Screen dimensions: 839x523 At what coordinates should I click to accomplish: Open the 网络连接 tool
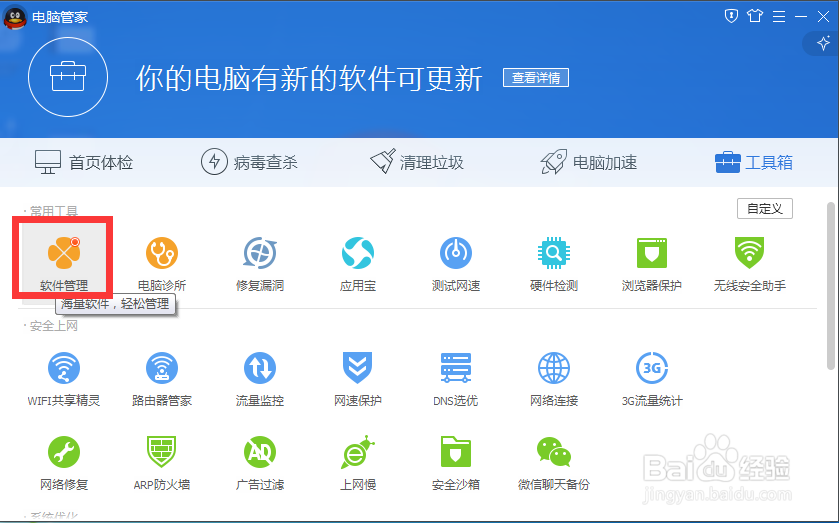click(554, 379)
